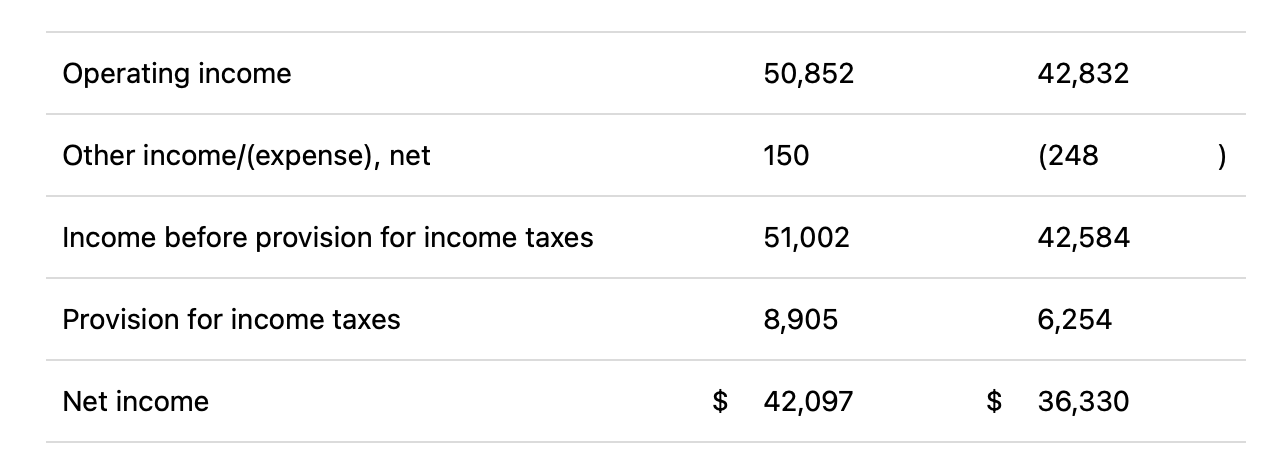Select the 51,002 pre-tax income value
The width and height of the screenshot is (1282, 476).
806,238
